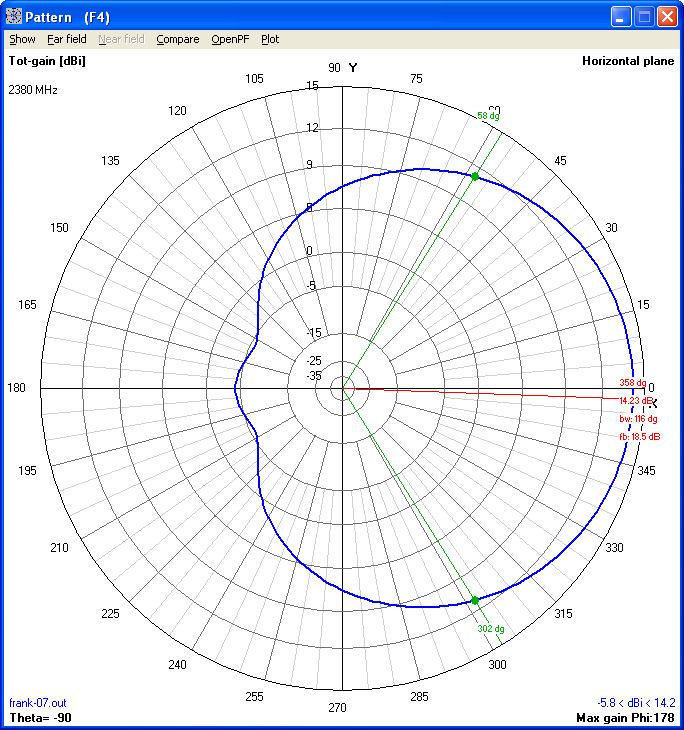684x730 pixels.
Task: Click the Horizontal plane label
Action: 628,61
